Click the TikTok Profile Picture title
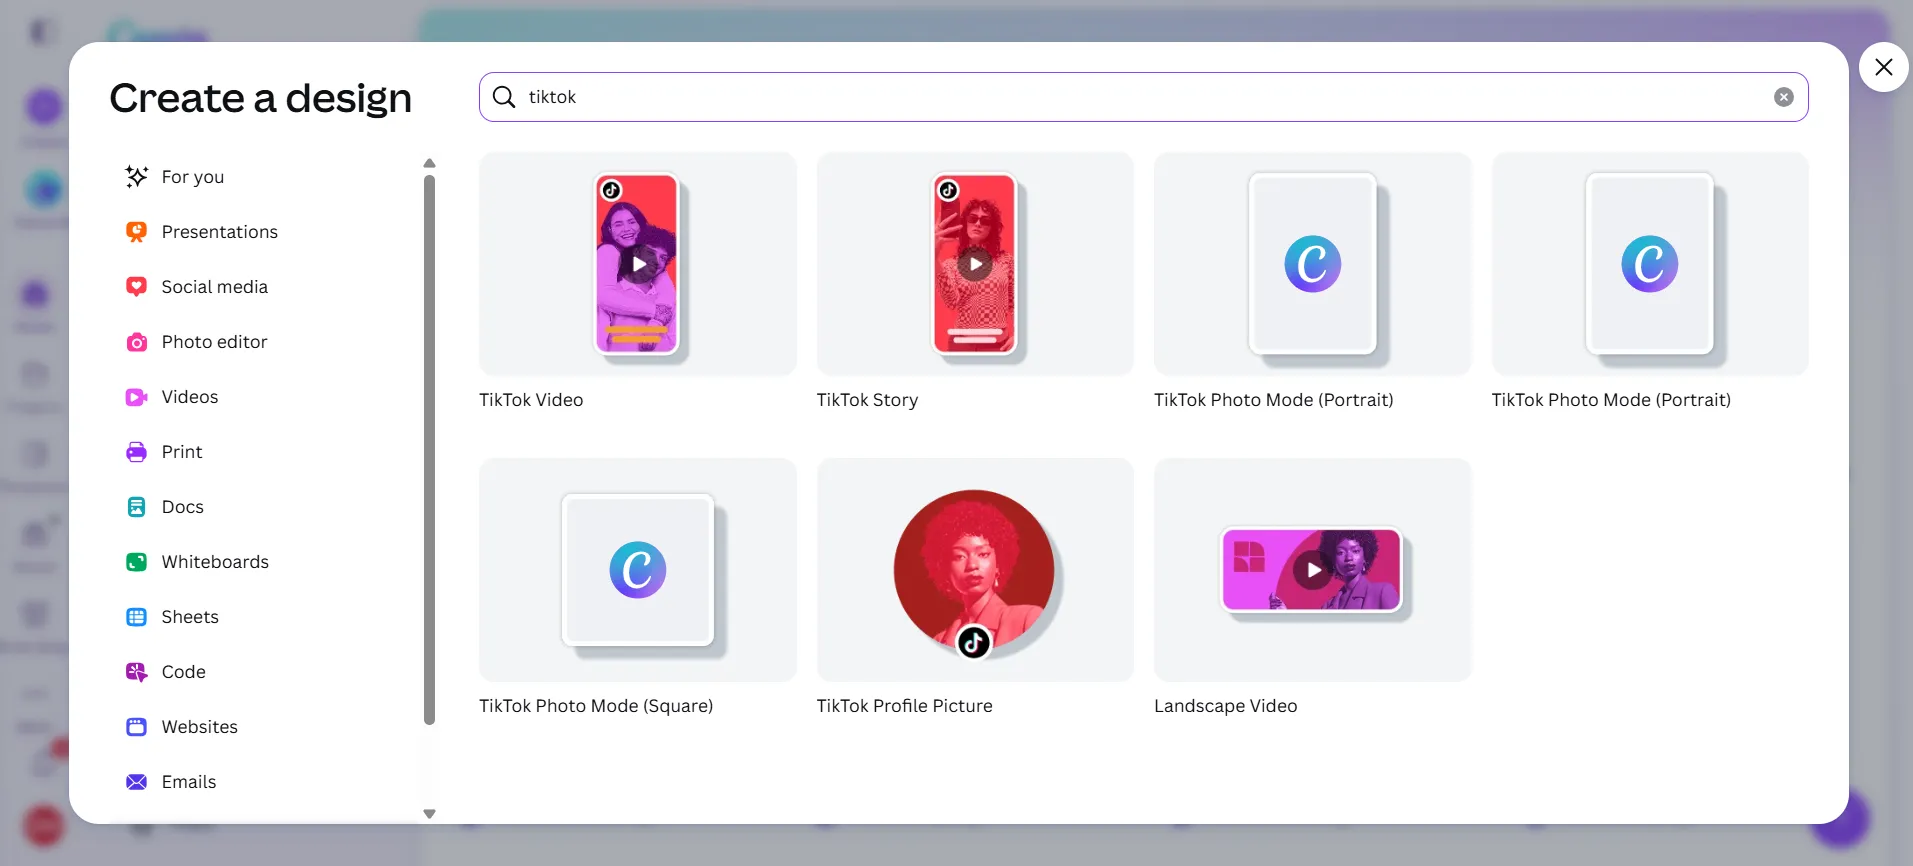 905,706
